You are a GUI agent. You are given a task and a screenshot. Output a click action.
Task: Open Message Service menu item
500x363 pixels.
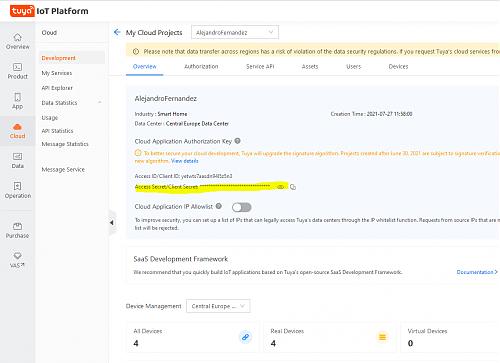pos(63,169)
